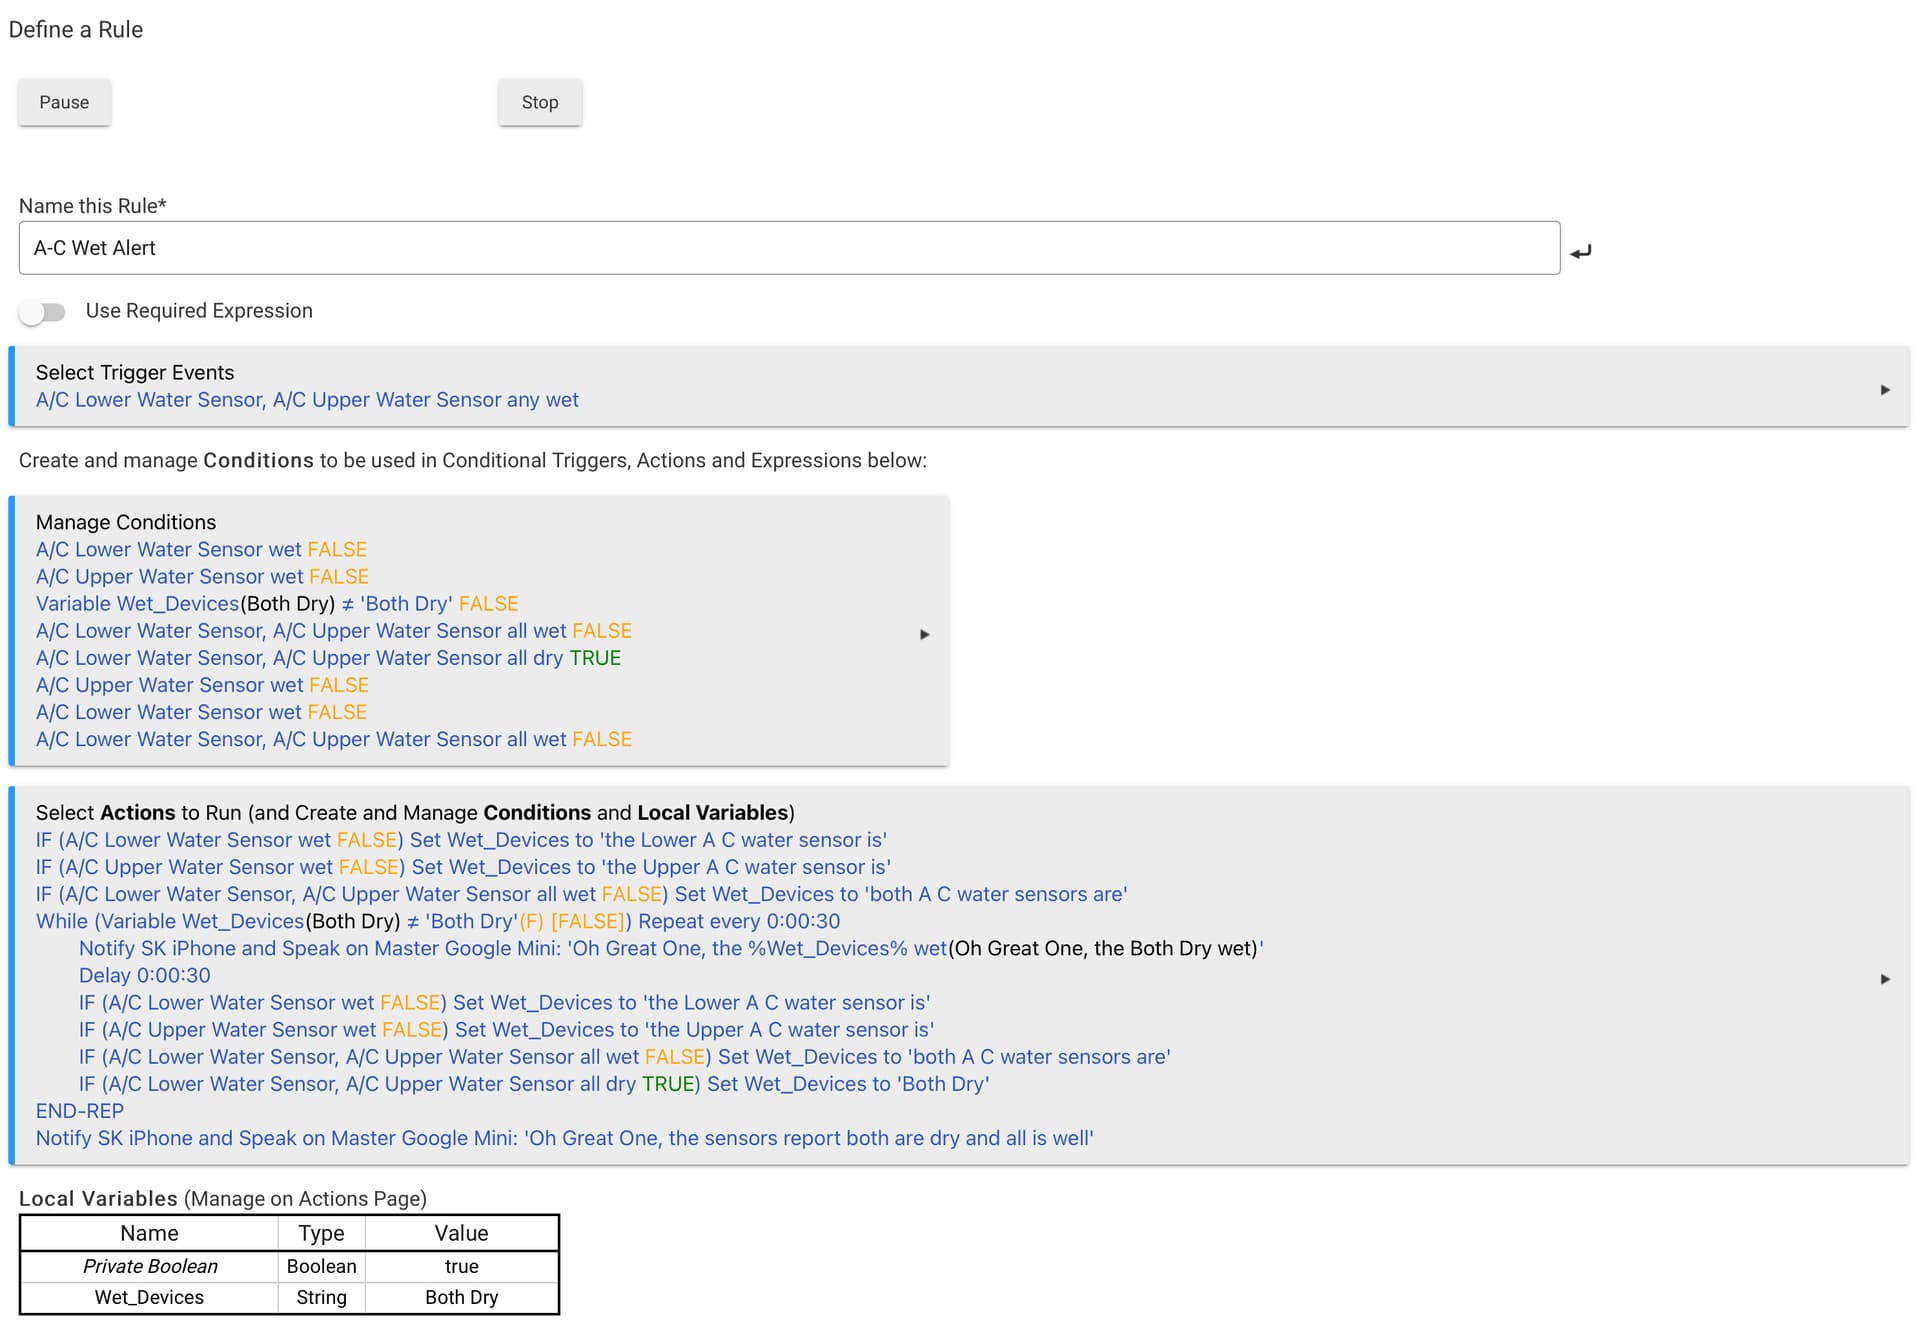The width and height of the screenshot is (1920, 1331).
Task: Expand Select Trigger Events arrow
Action: point(1885,389)
